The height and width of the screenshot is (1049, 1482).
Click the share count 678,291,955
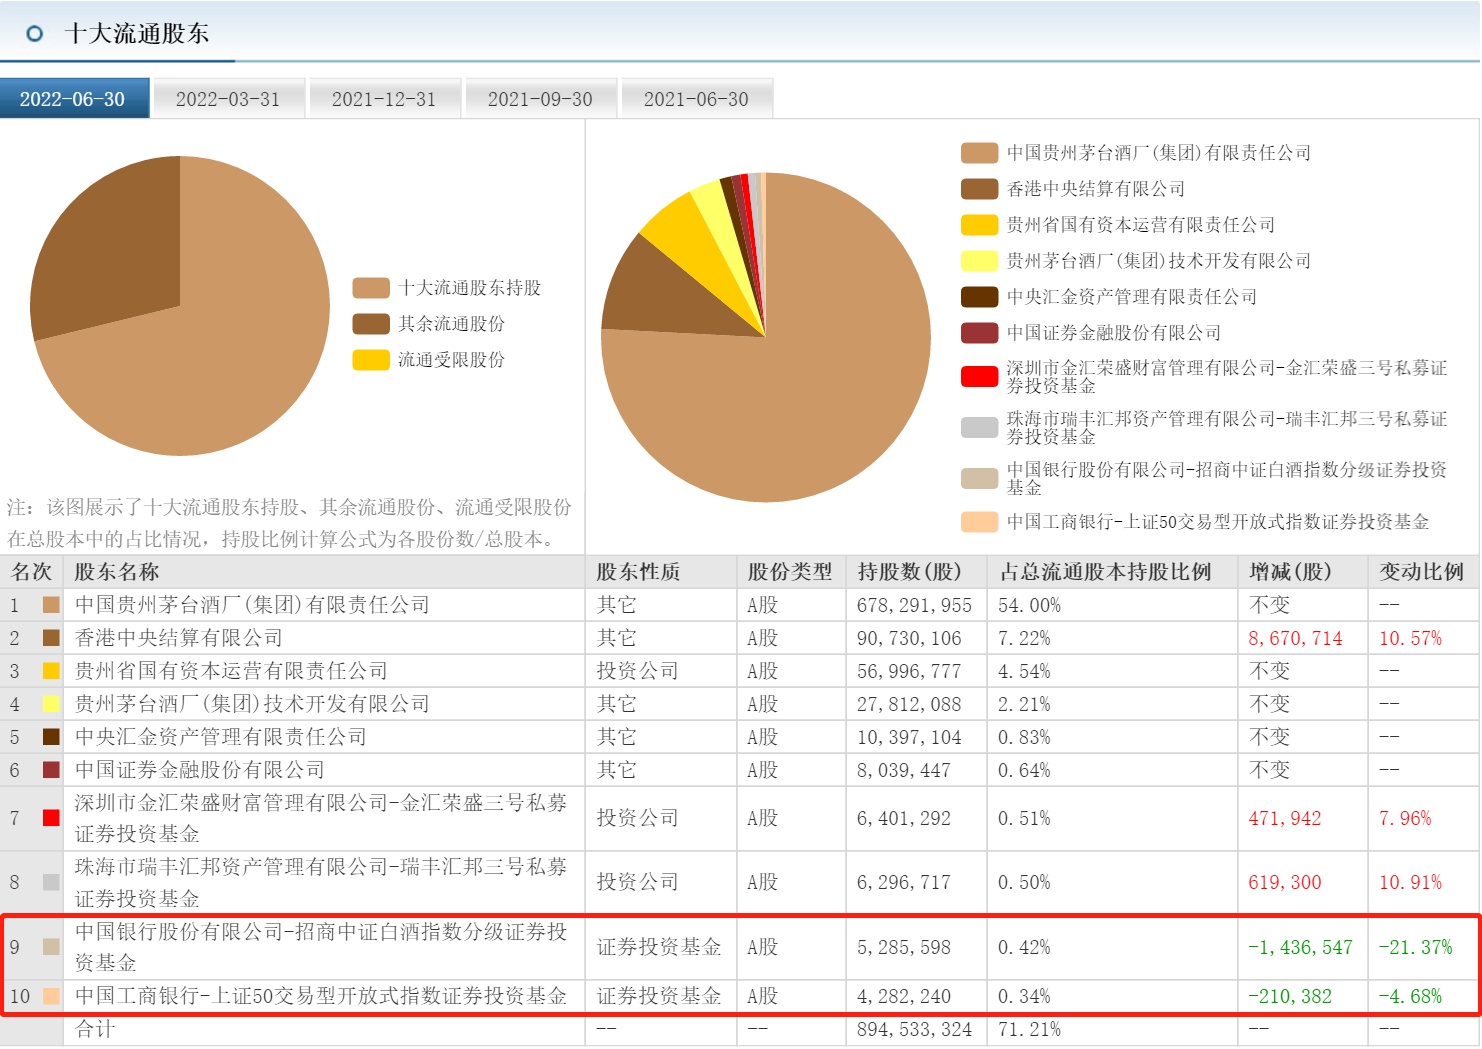[x=914, y=605]
